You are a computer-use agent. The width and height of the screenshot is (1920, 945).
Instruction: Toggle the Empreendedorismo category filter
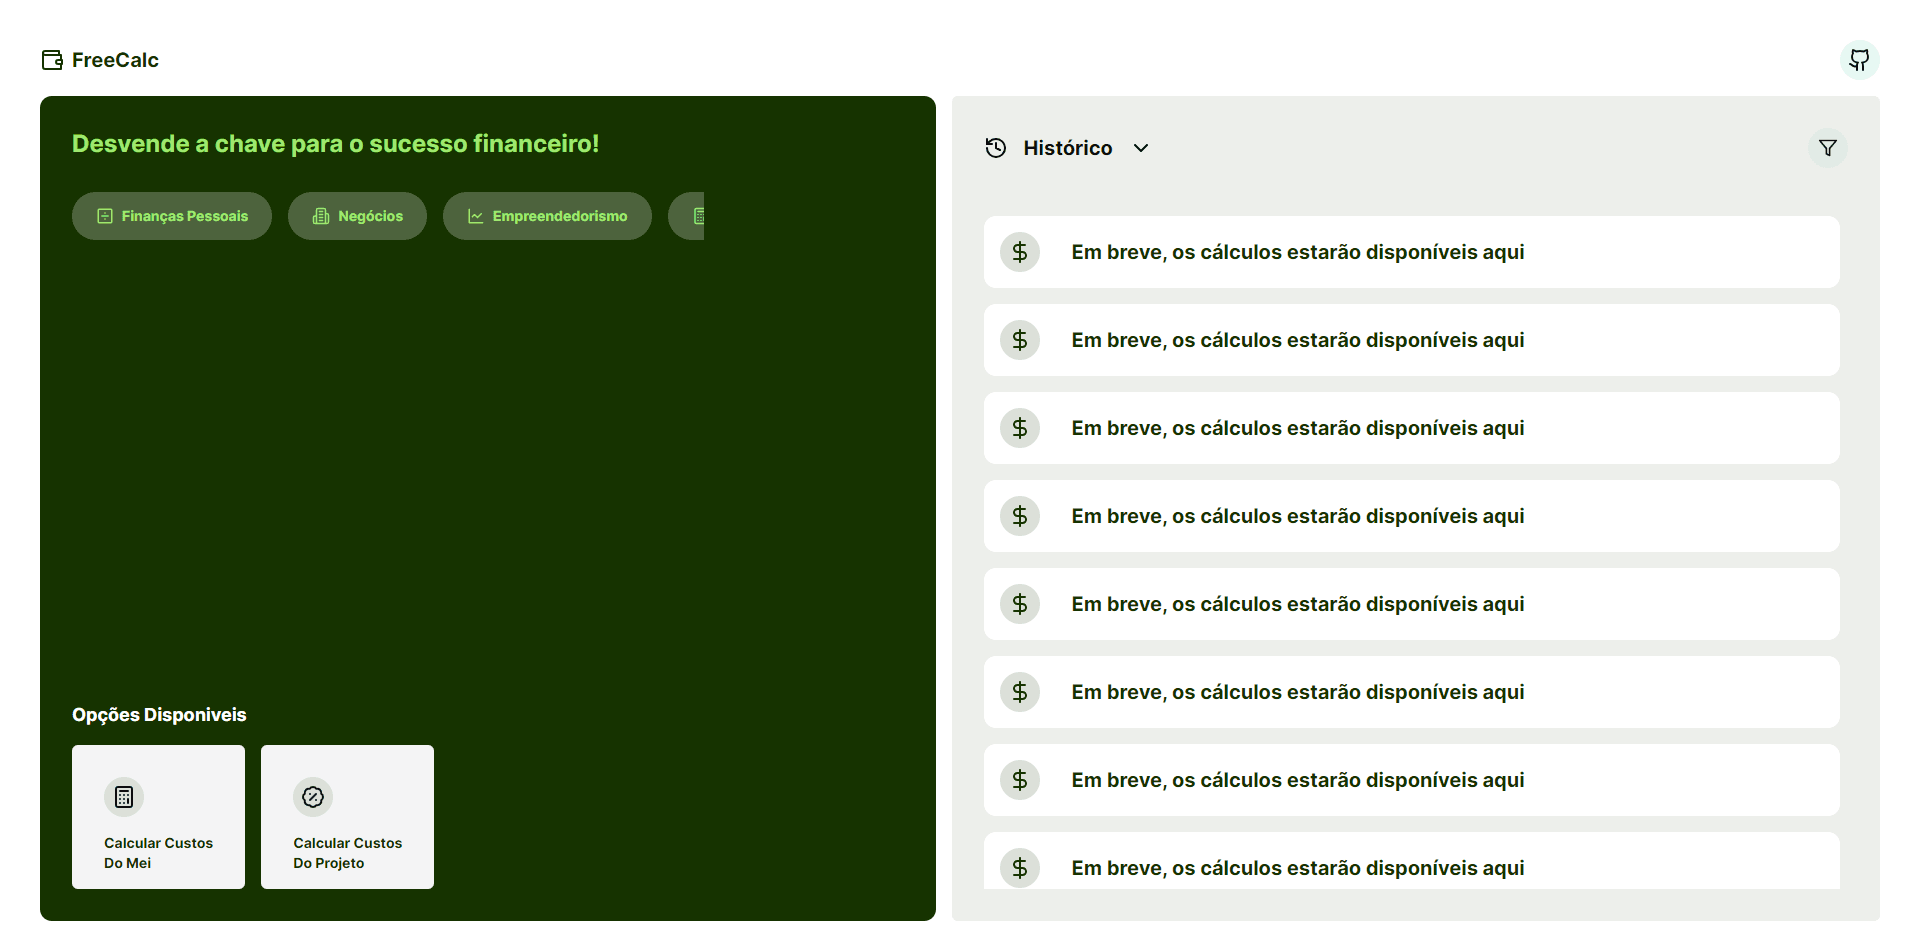(x=546, y=215)
